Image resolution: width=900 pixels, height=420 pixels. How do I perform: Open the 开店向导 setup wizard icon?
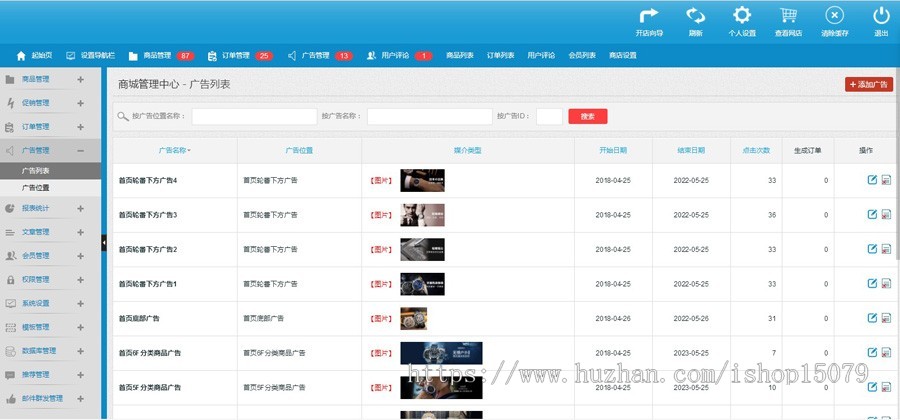(649, 15)
